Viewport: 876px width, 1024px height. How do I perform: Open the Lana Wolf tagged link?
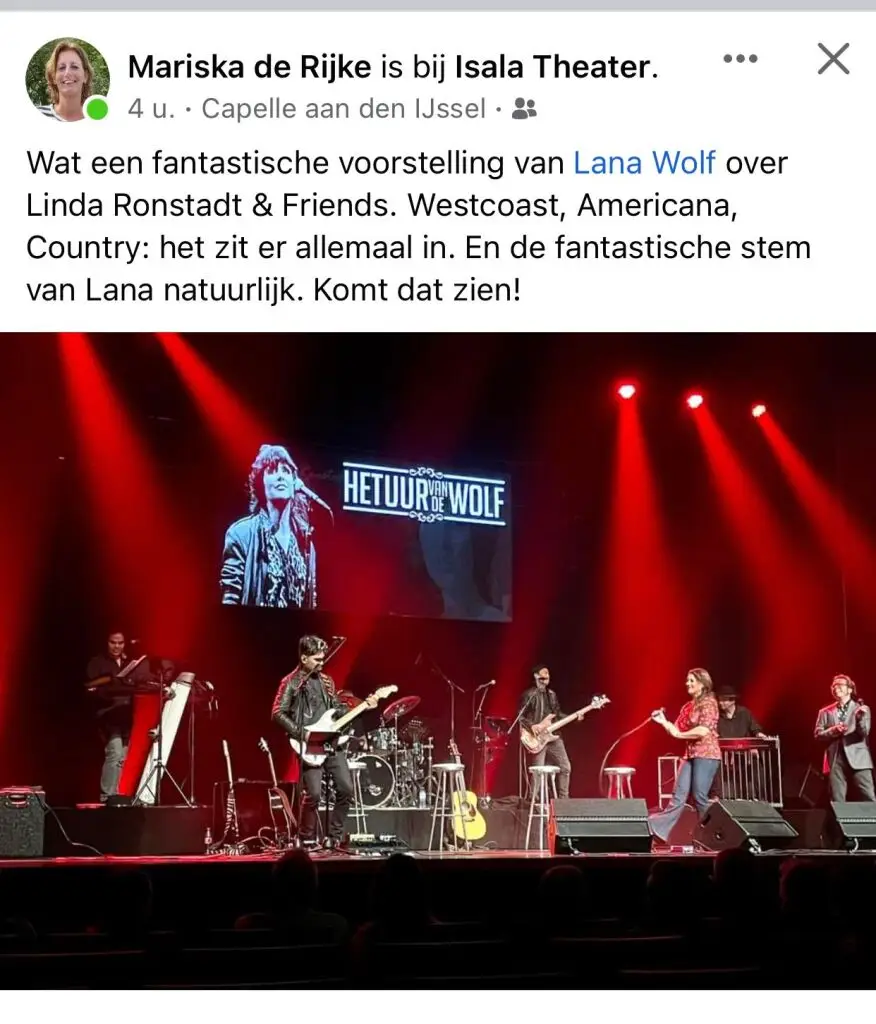coord(644,163)
